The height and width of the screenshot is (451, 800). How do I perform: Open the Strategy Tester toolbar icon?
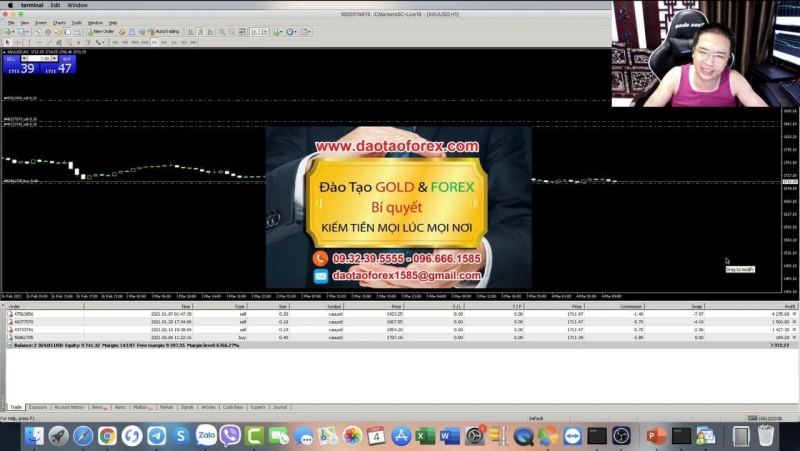77,32
